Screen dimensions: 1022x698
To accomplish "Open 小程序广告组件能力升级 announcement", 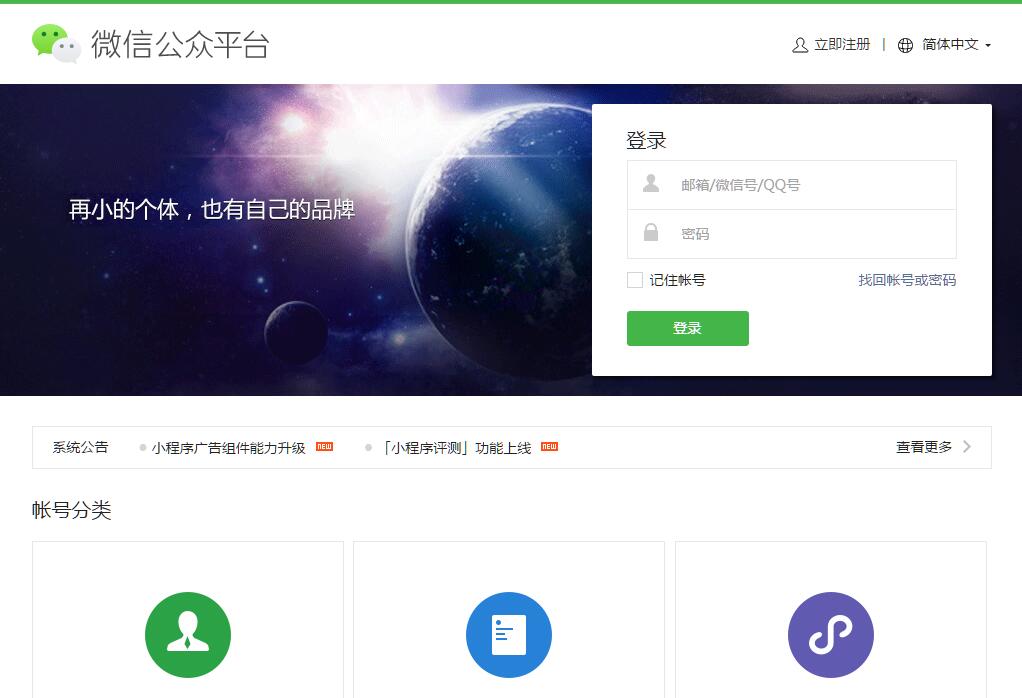I will 228,448.
